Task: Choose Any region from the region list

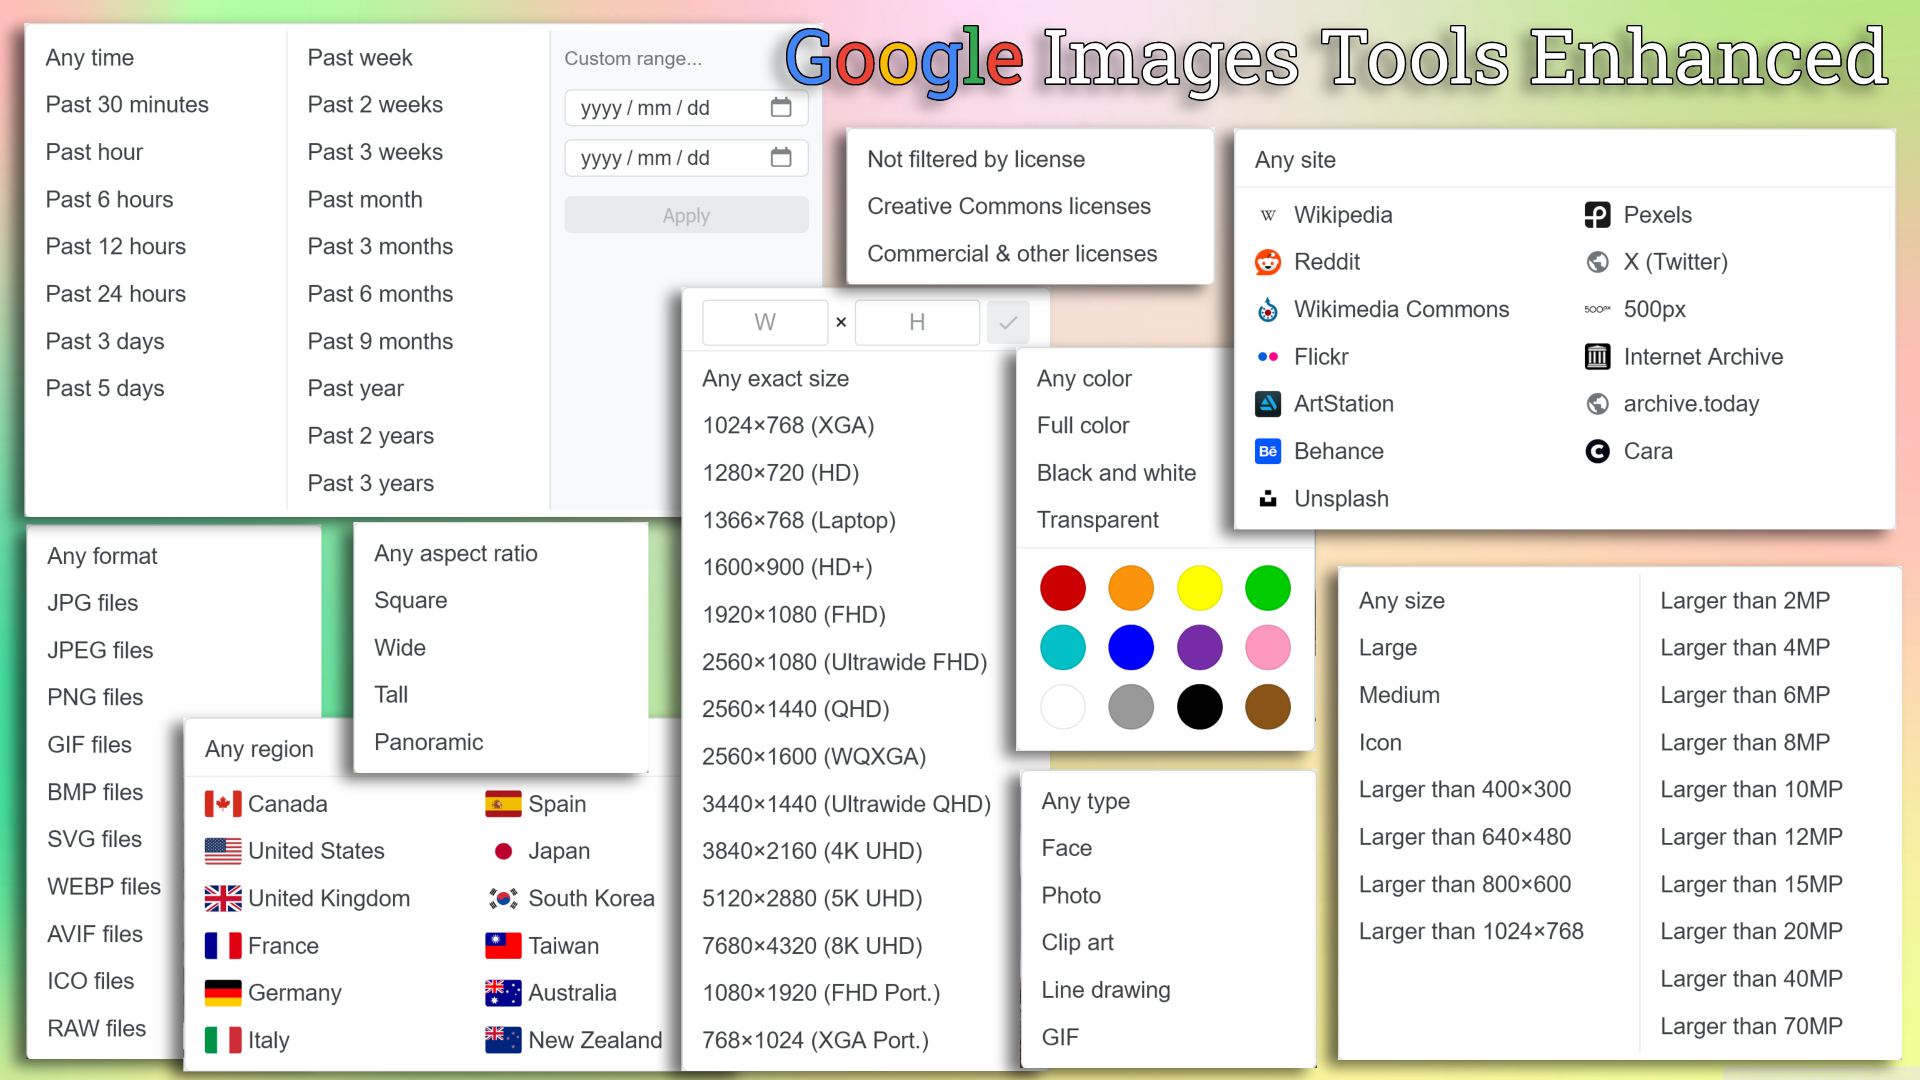Action: click(x=258, y=748)
